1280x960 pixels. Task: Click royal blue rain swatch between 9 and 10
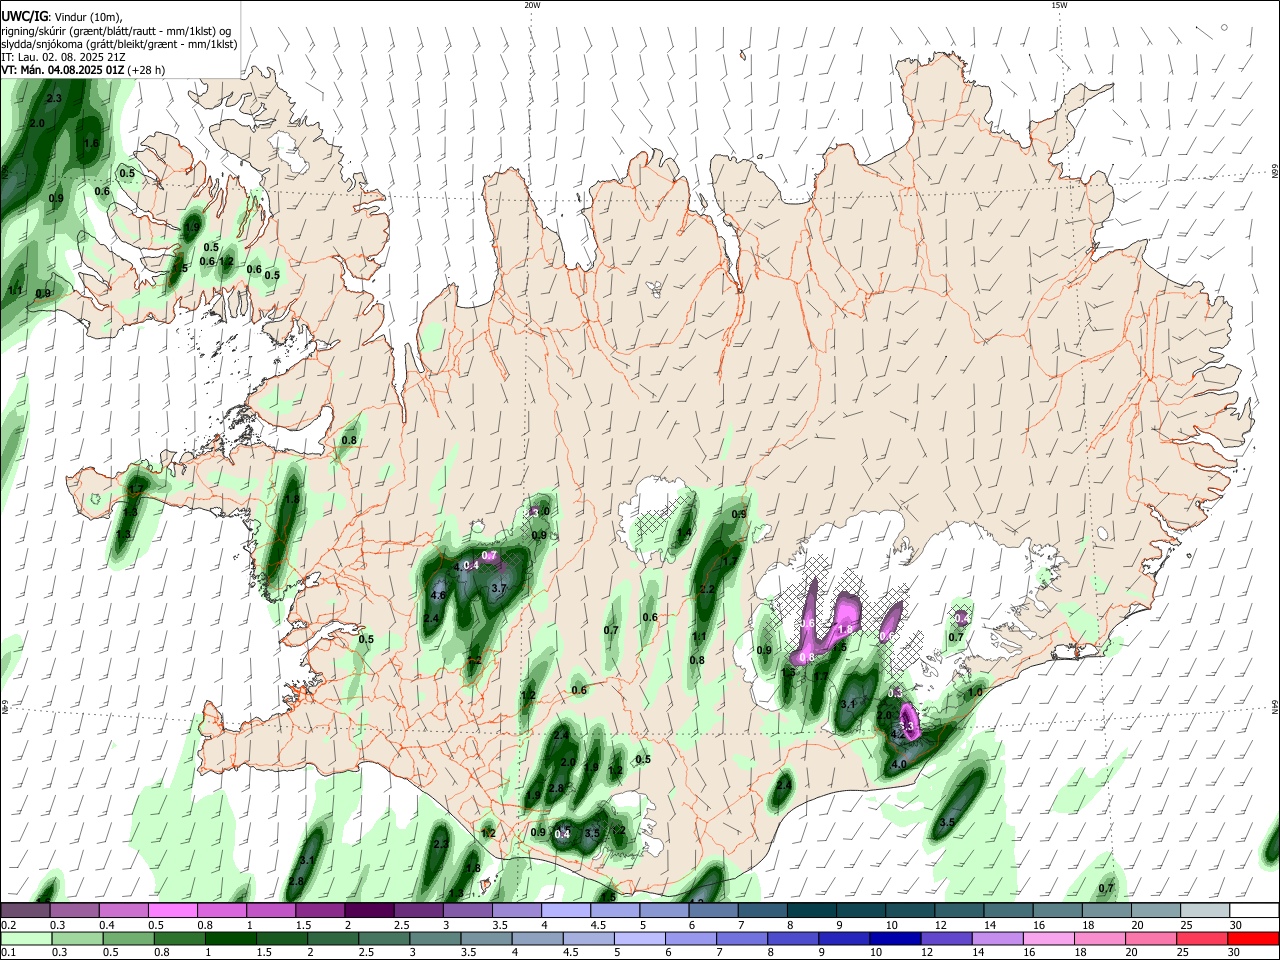point(843,938)
